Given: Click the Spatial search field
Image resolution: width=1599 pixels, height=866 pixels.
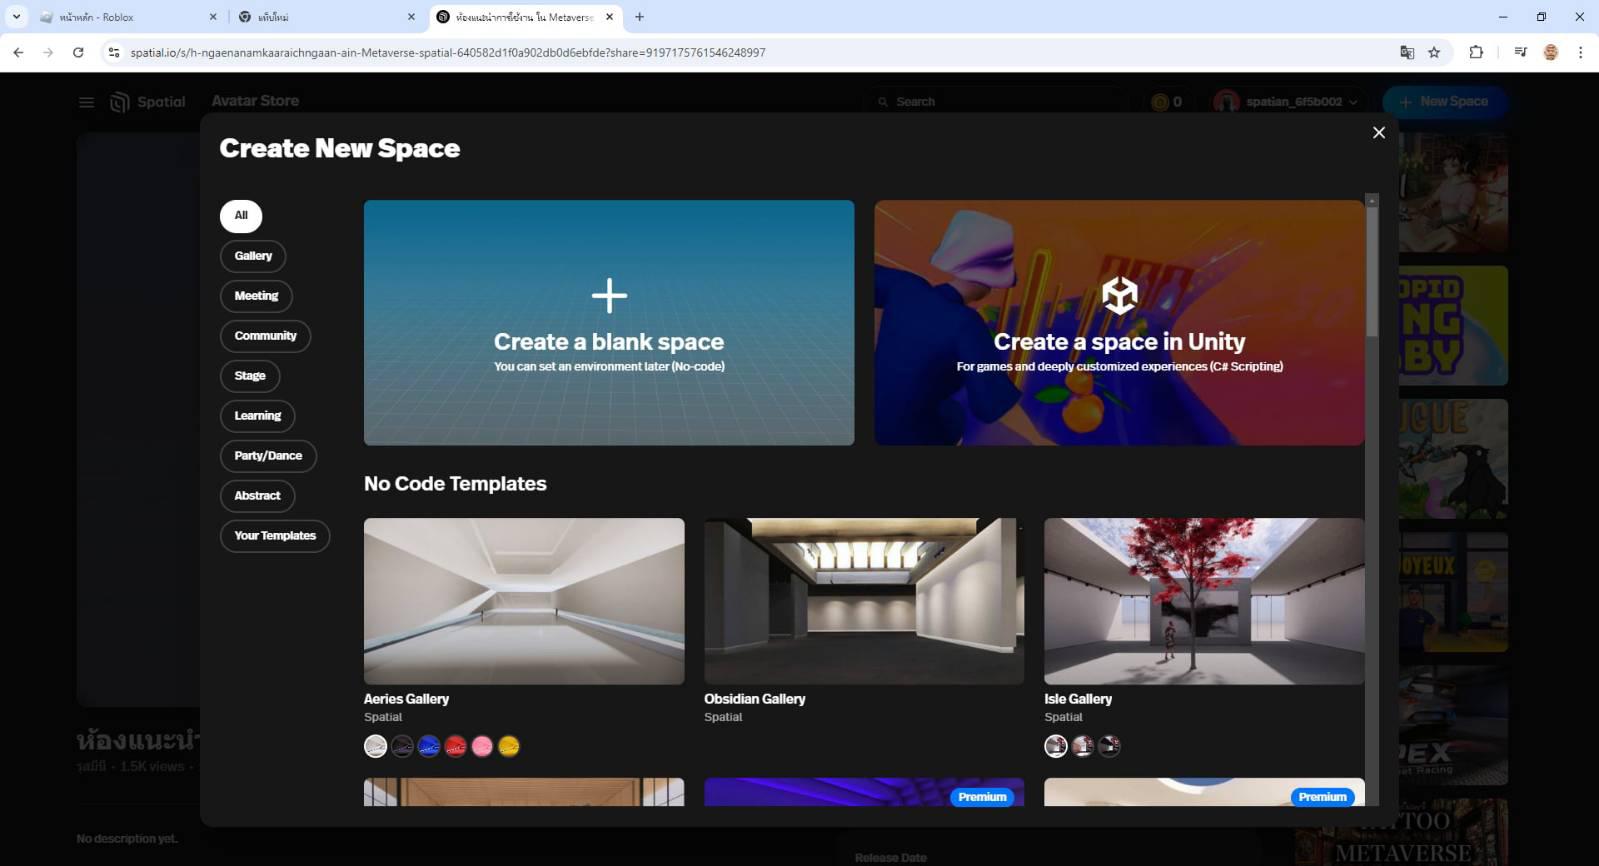Looking at the screenshot, I should point(995,102).
